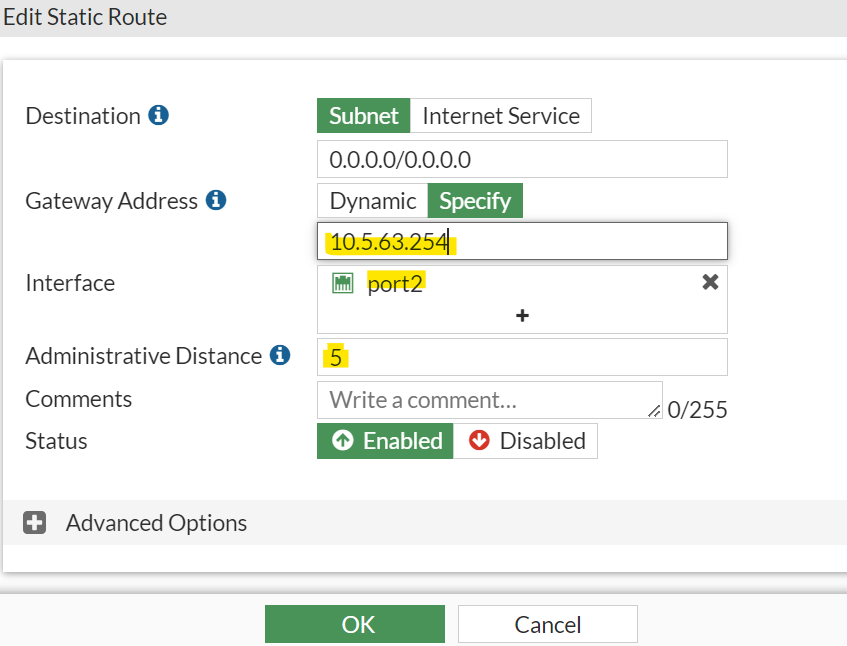Click the Administrative Distance input field

[x=522, y=356]
